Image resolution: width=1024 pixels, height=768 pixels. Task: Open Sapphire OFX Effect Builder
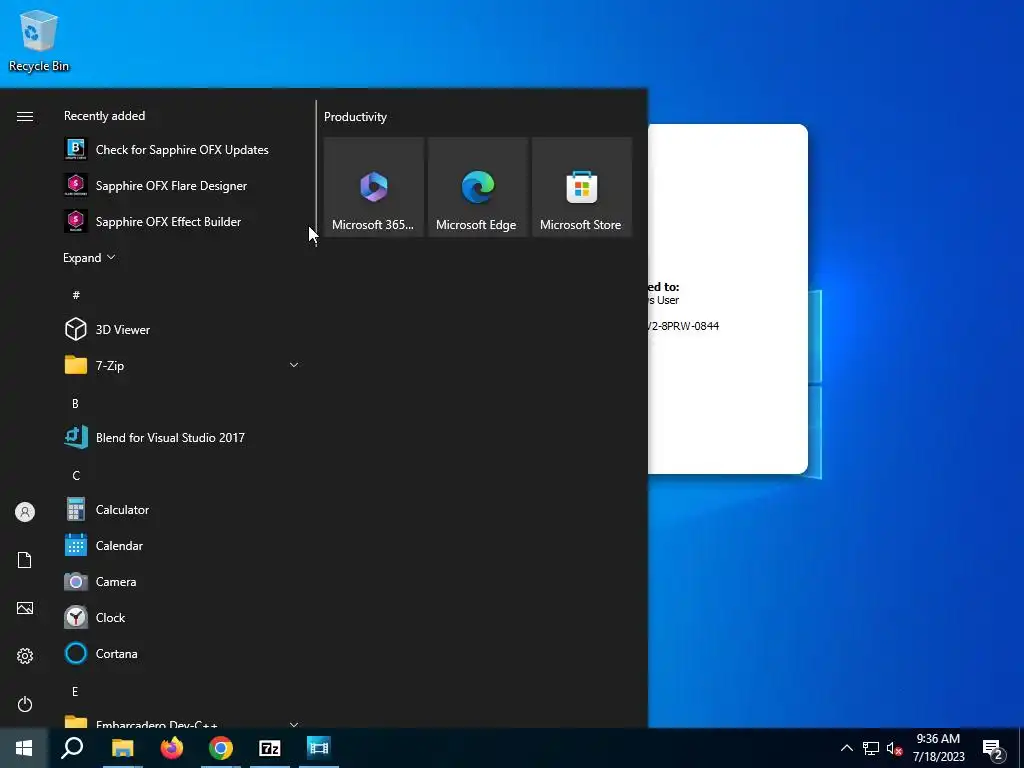coord(182,221)
